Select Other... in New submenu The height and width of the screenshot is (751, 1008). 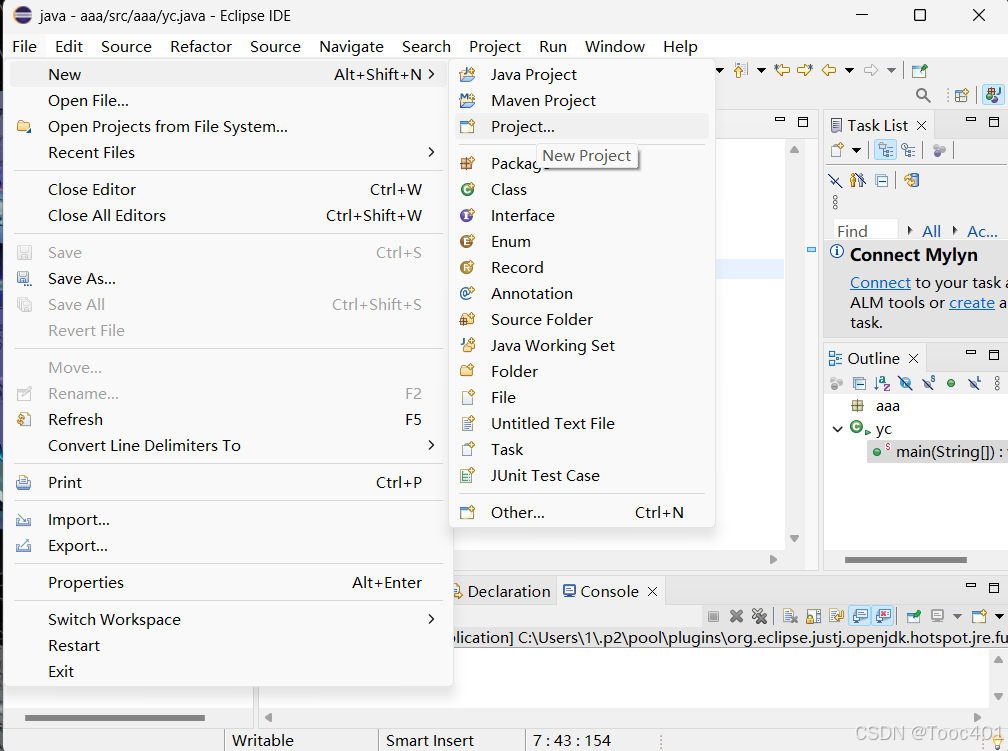[x=582, y=512]
